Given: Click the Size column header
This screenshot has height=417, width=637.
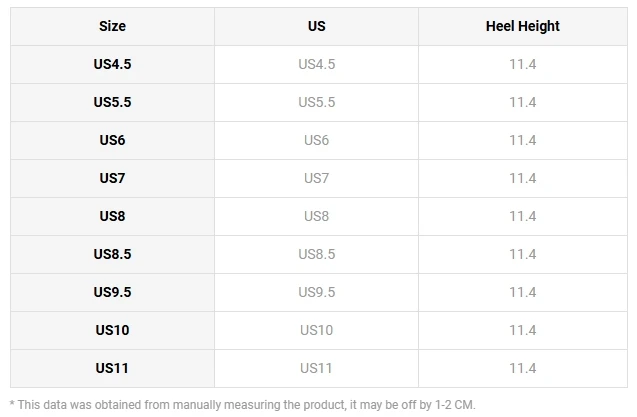Looking at the screenshot, I should tap(112, 26).
